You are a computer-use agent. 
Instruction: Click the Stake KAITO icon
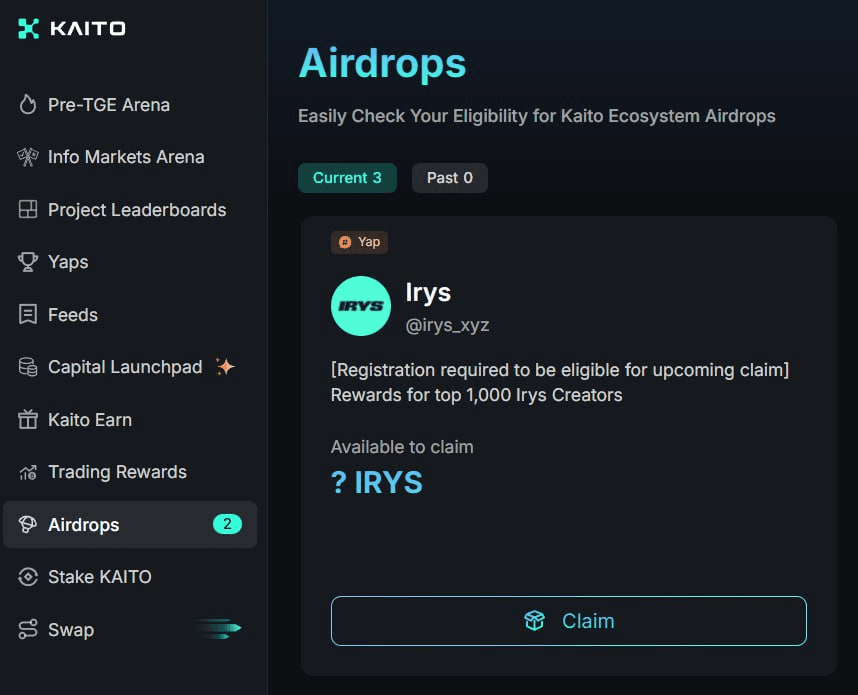click(28, 577)
